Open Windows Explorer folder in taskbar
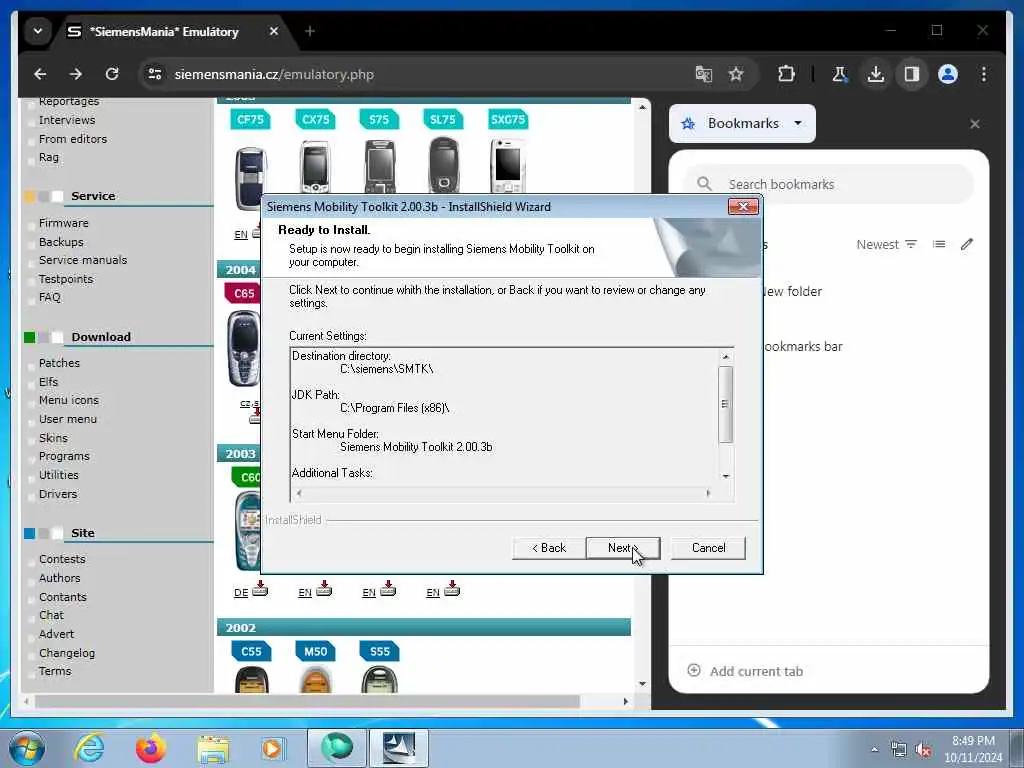The image size is (1024, 768). pos(213,750)
